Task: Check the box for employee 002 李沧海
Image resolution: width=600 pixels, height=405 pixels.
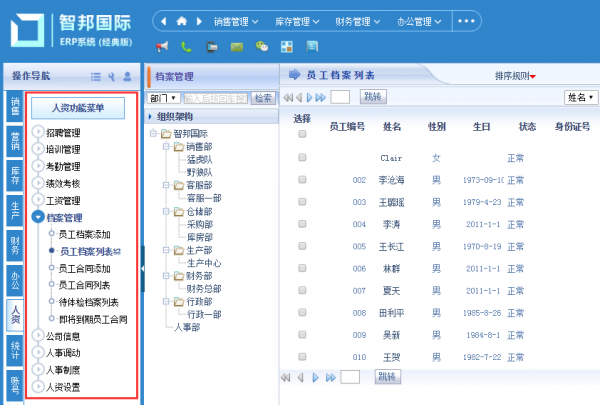Action: (302, 180)
